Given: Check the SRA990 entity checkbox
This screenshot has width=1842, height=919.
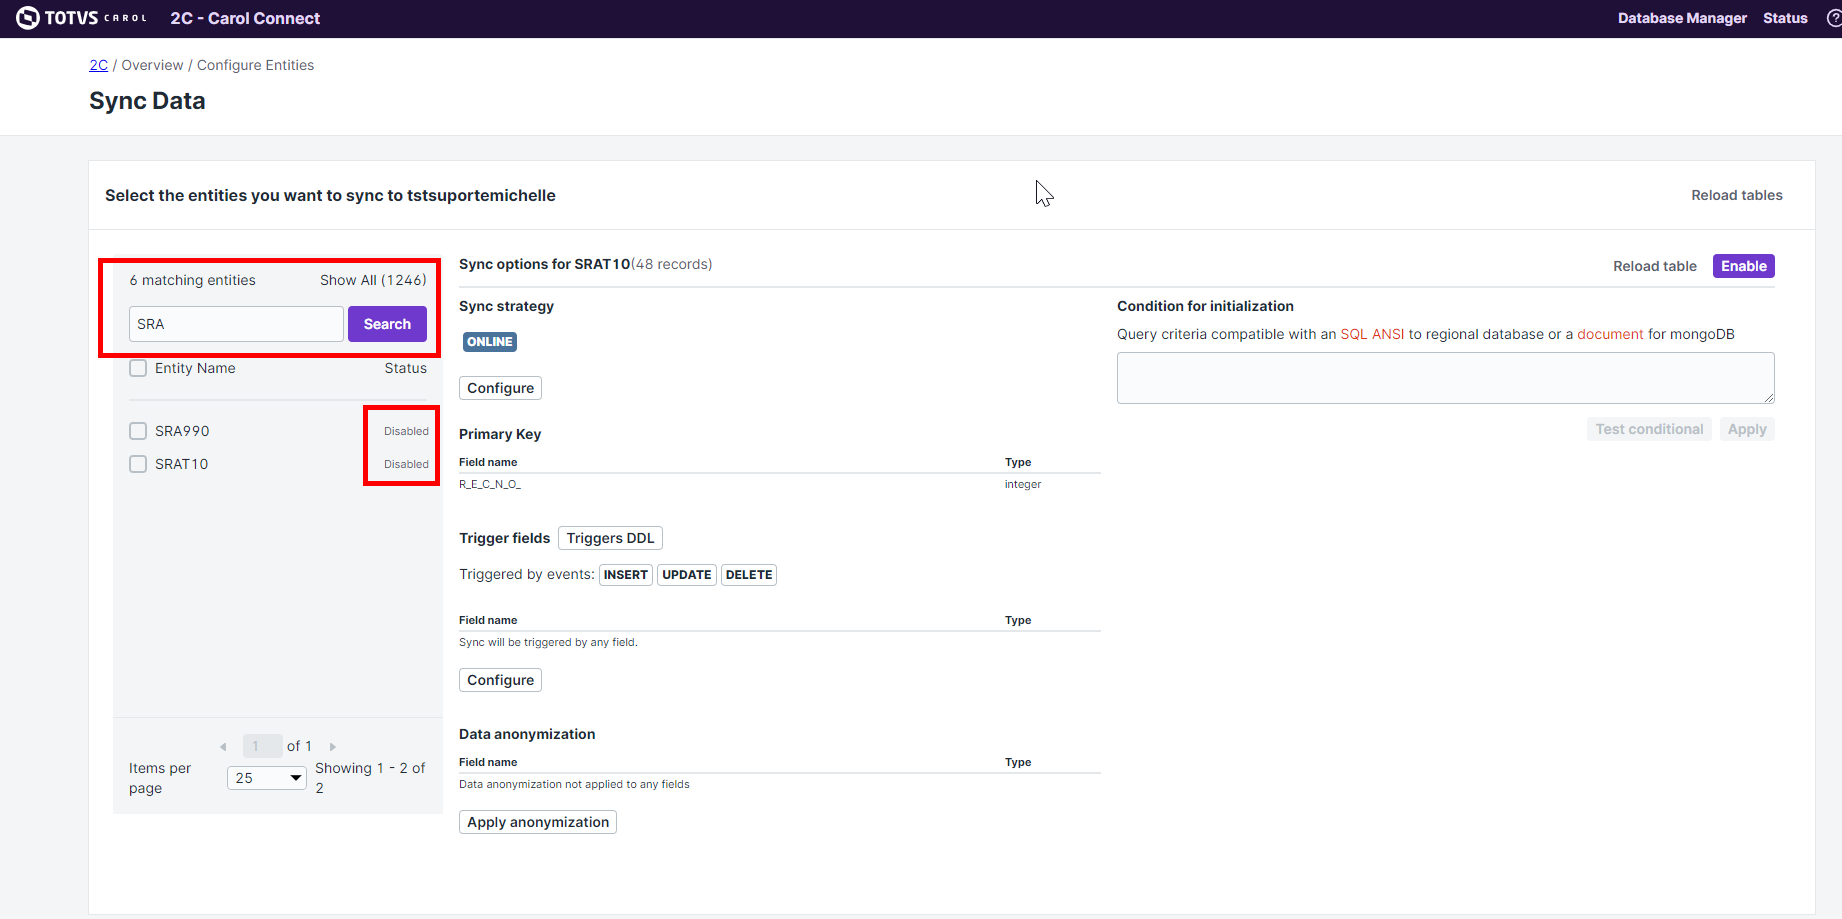Looking at the screenshot, I should 138,431.
